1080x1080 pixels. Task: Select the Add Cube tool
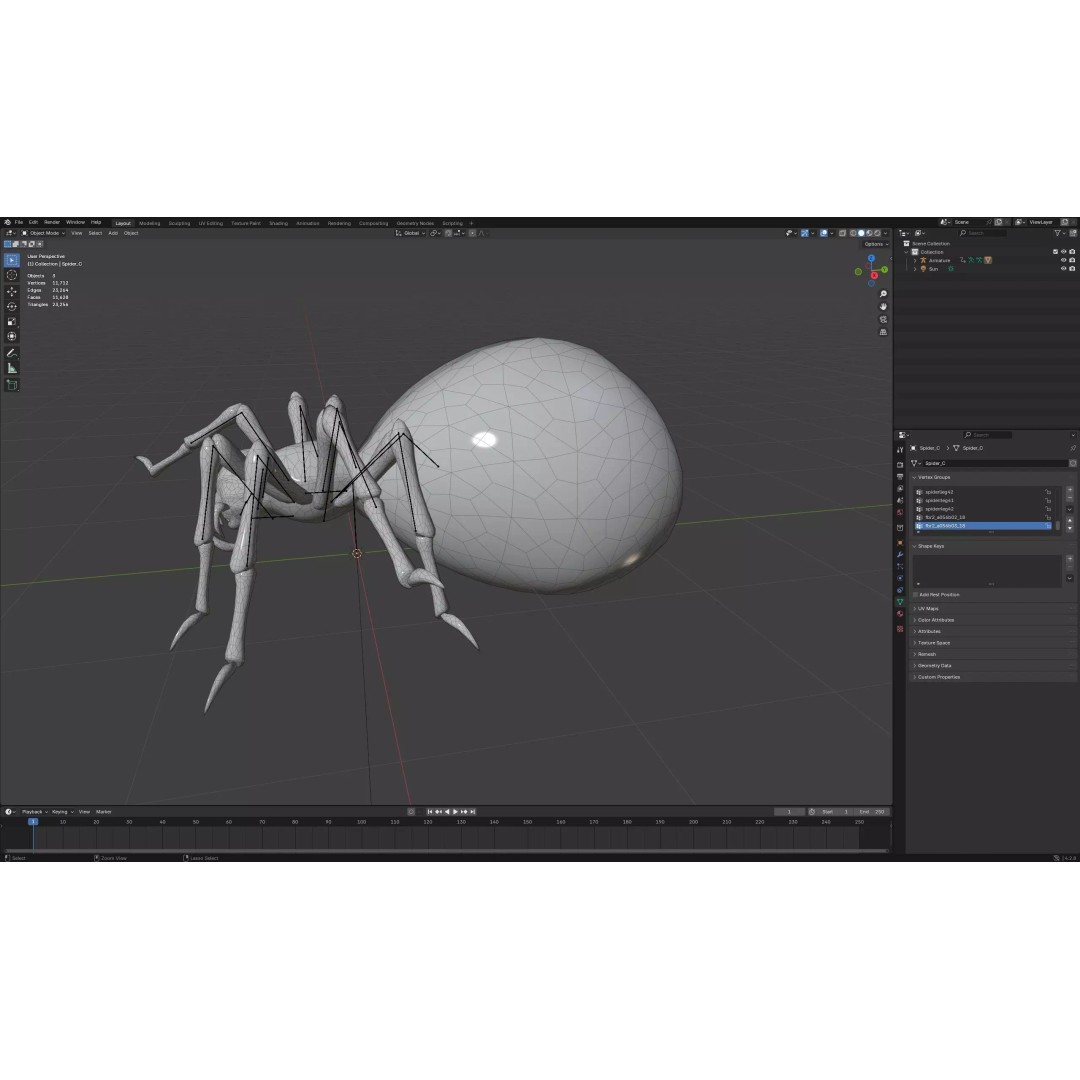[12, 385]
